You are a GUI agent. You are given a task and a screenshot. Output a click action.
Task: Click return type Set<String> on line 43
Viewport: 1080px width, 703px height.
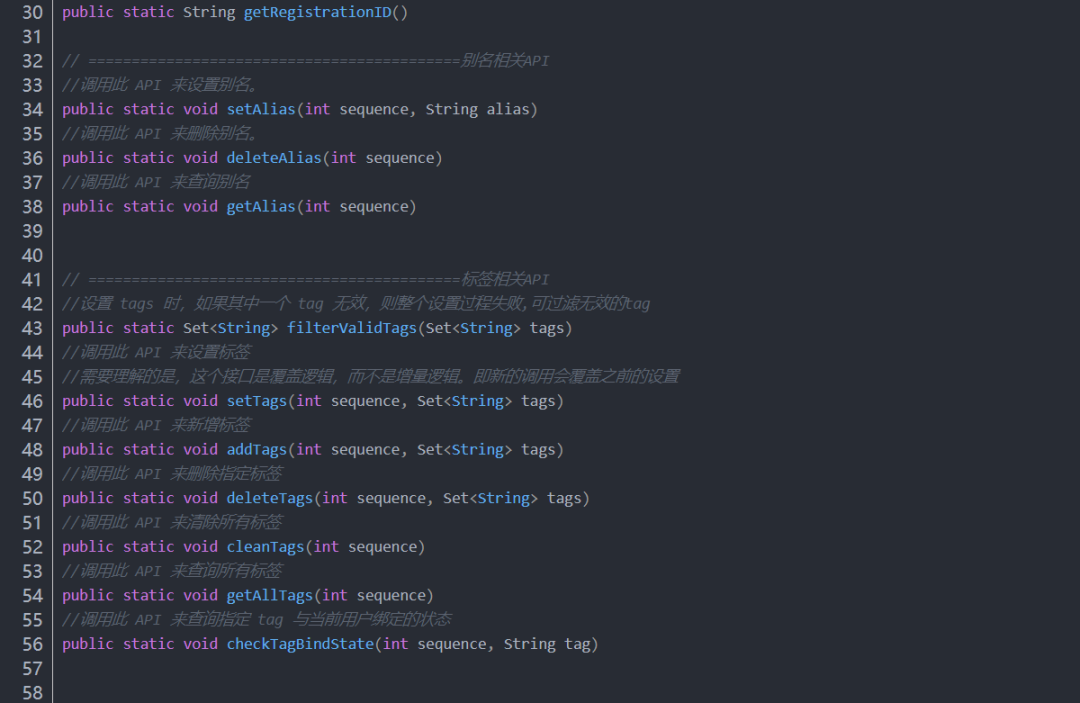pyautogui.click(x=230, y=328)
